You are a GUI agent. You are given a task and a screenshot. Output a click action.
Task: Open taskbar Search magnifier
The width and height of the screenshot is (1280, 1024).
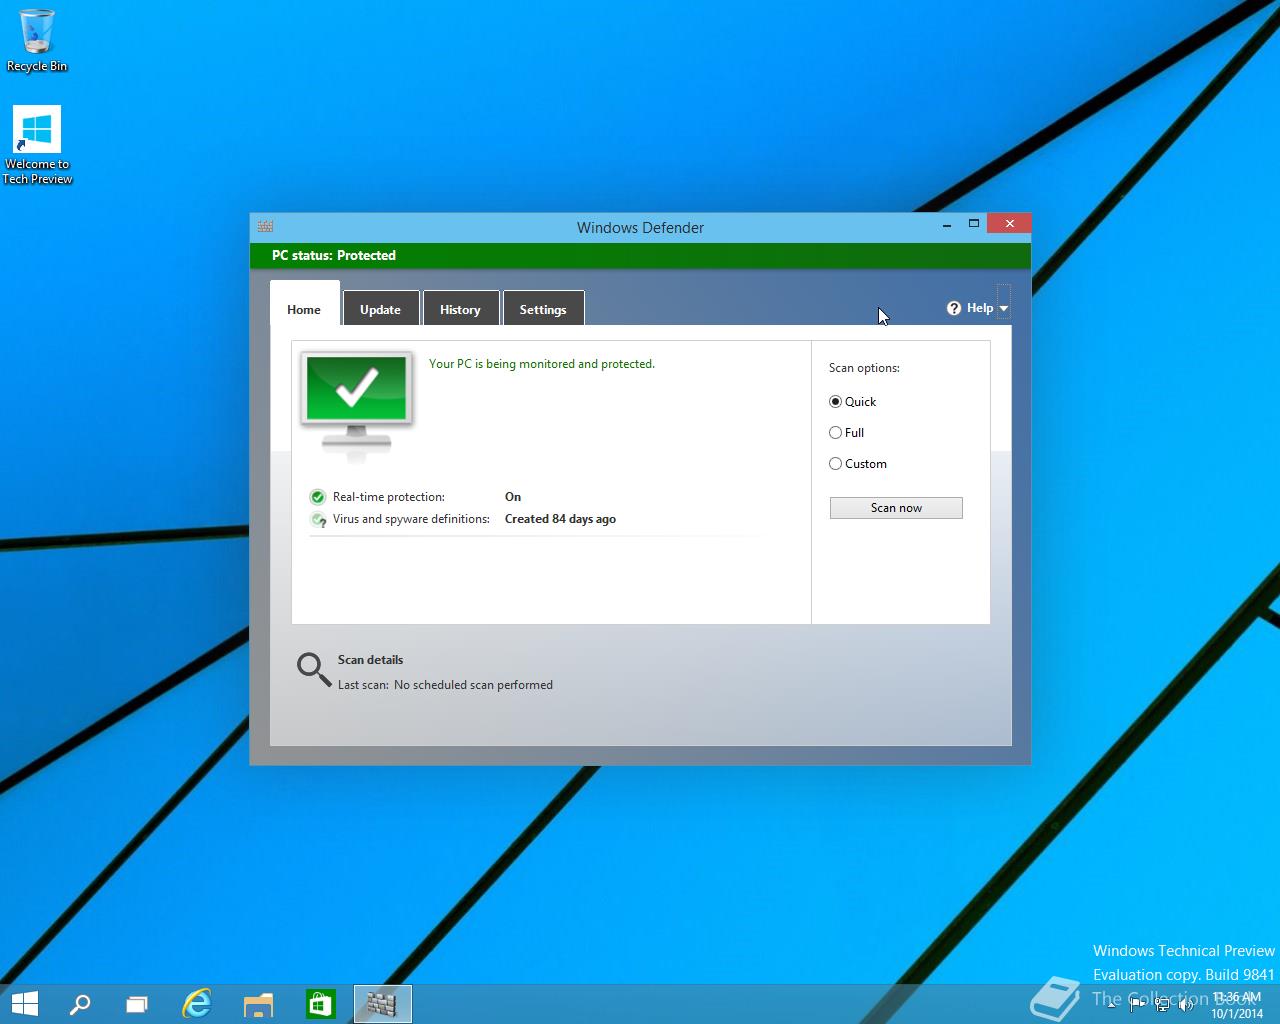(x=80, y=1004)
